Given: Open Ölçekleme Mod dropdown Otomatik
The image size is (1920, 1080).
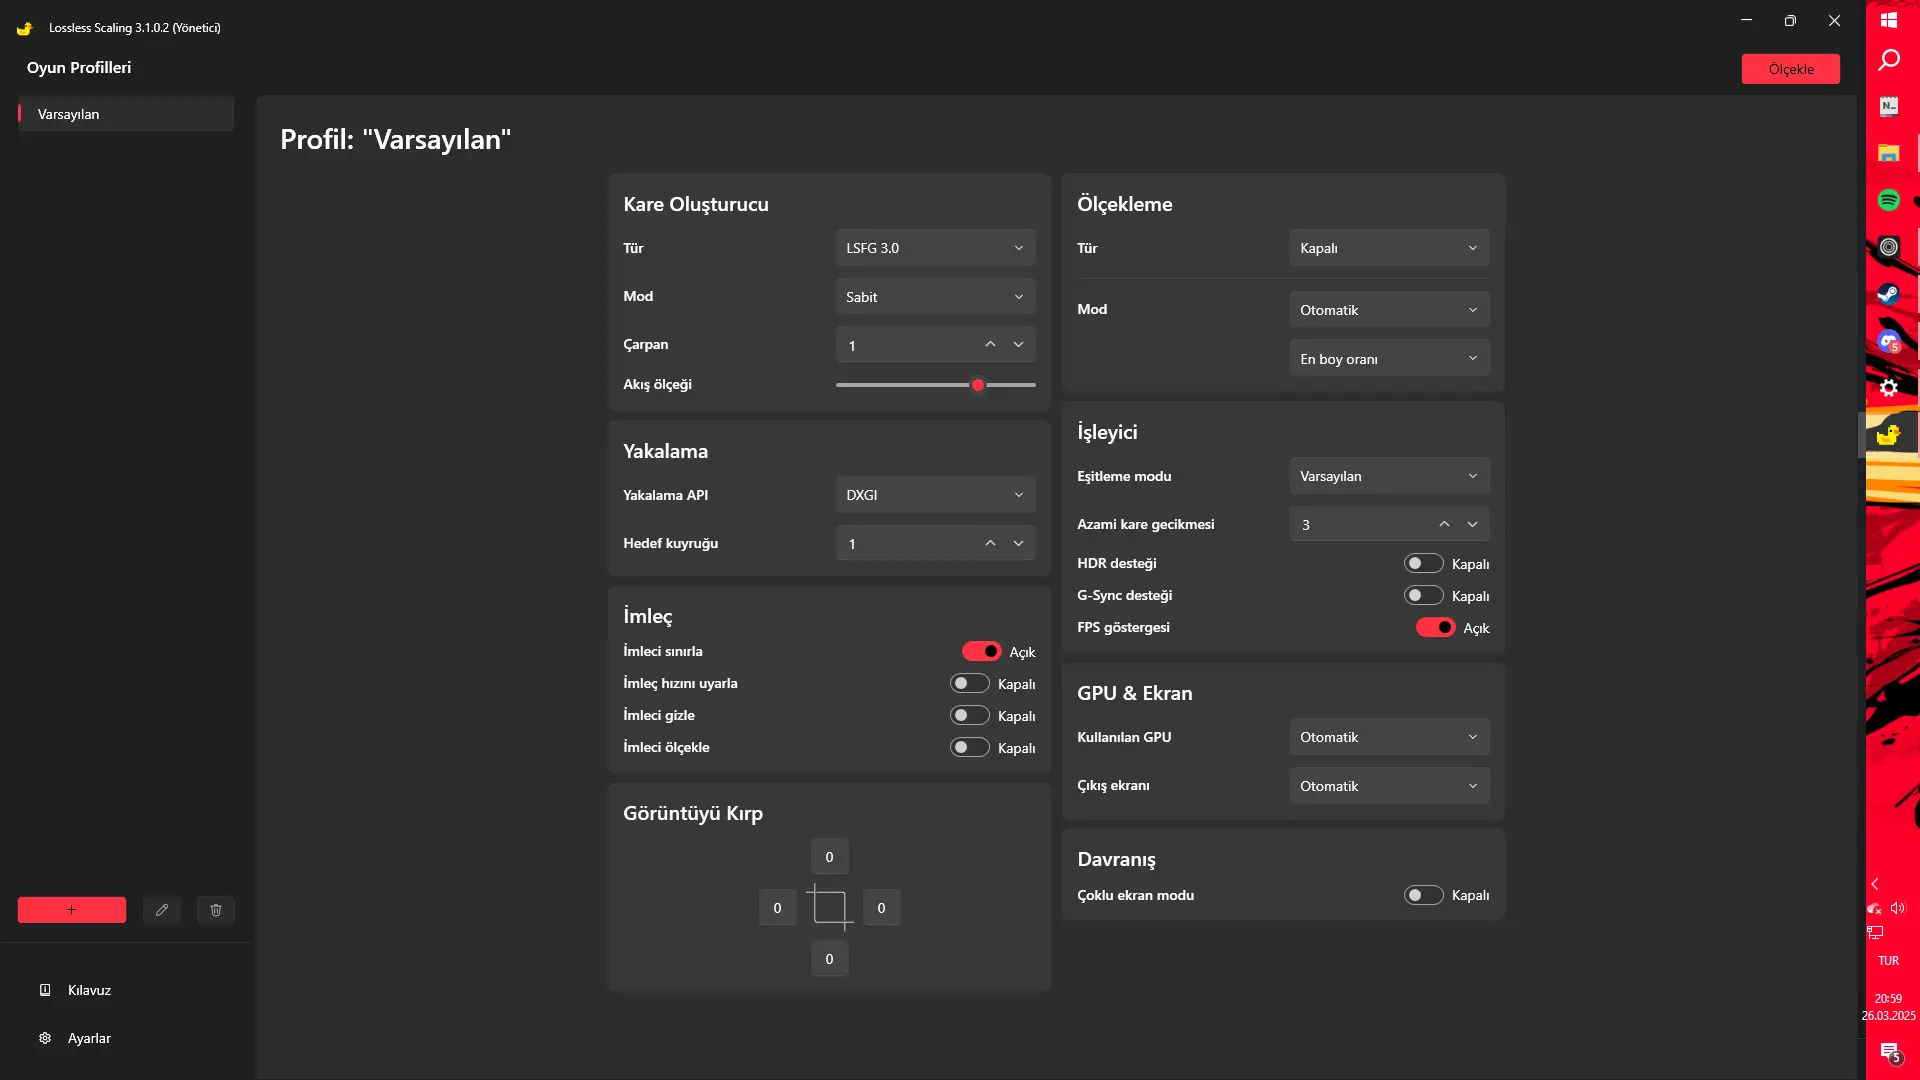Looking at the screenshot, I should tap(1389, 310).
